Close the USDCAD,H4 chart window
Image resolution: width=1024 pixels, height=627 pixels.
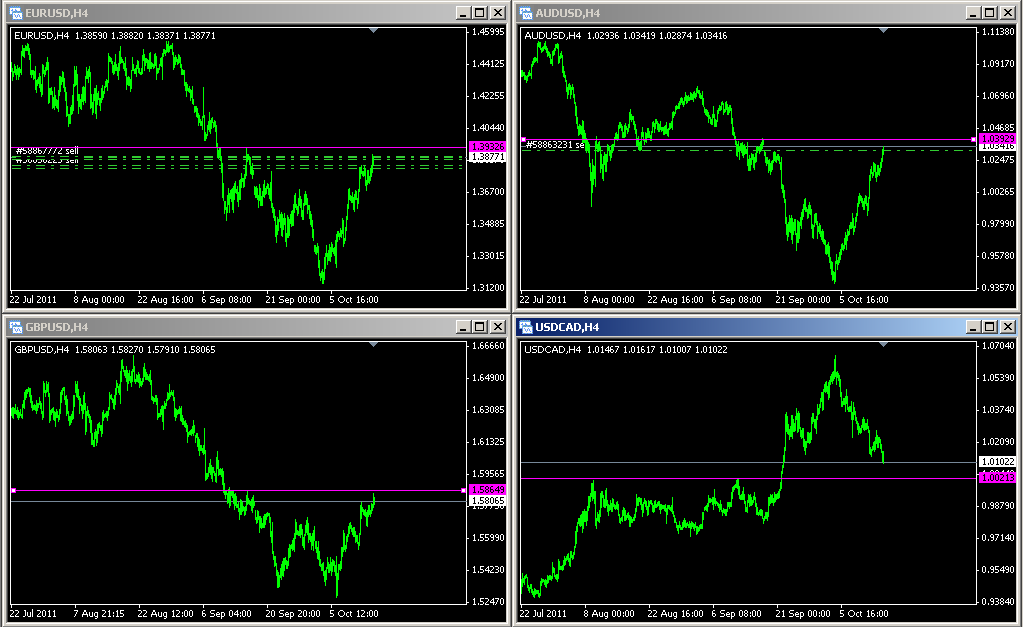pyautogui.click(x=1008, y=327)
